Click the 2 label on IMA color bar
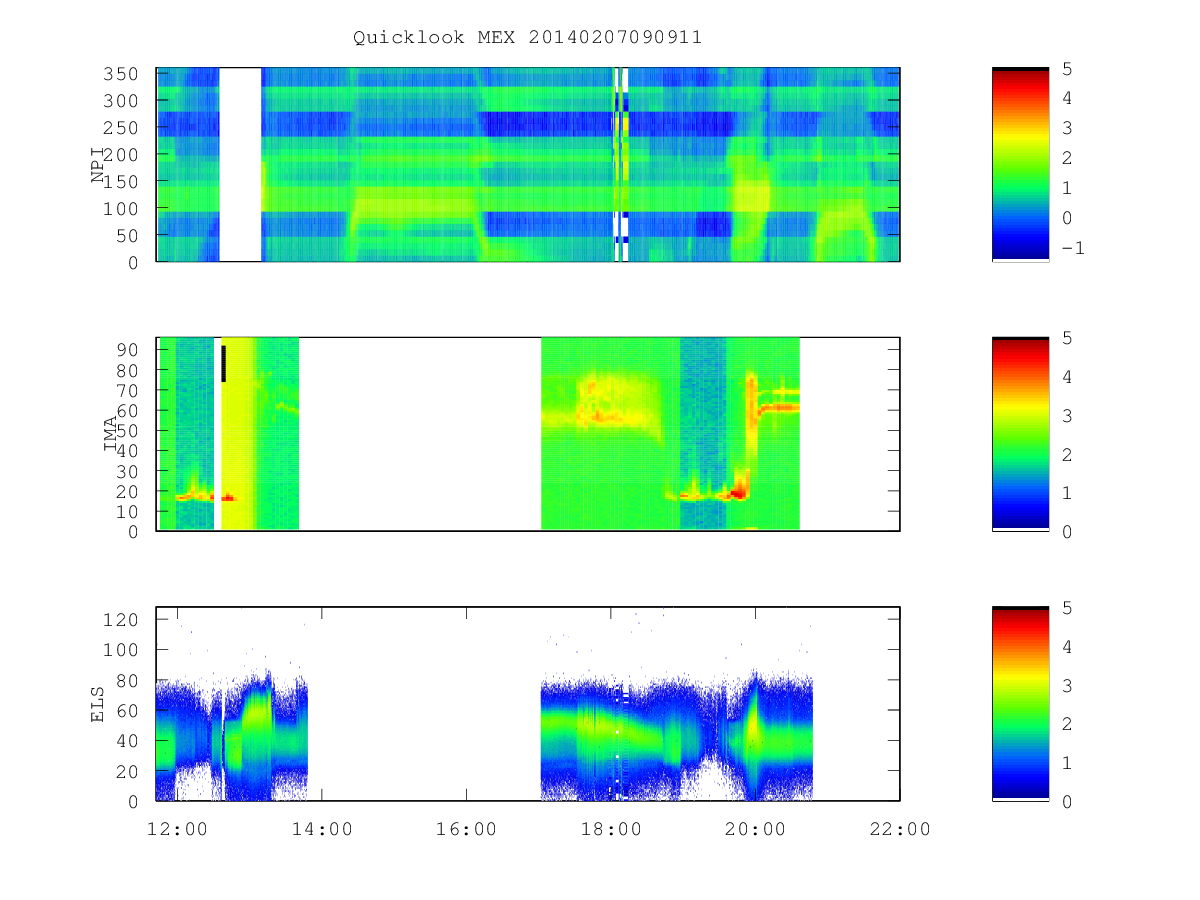The width and height of the screenshot is (1200, 900). click(1067, 454)
